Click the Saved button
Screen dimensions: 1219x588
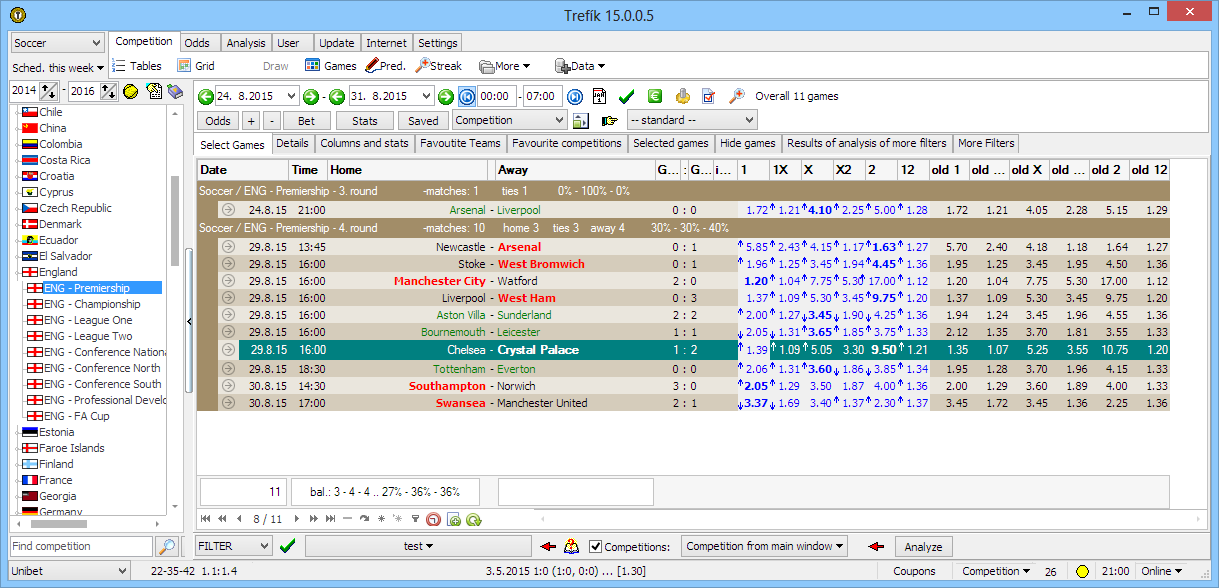point(423,120)
